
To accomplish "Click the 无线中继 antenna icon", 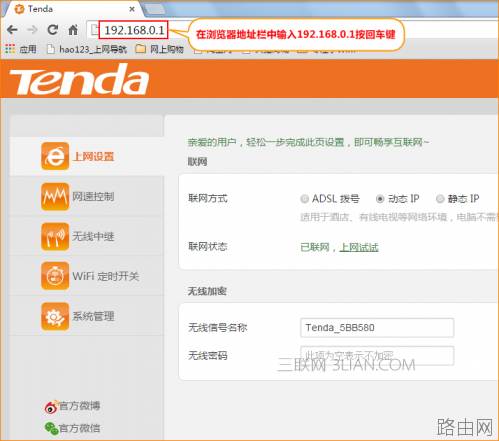I will 55,236.
